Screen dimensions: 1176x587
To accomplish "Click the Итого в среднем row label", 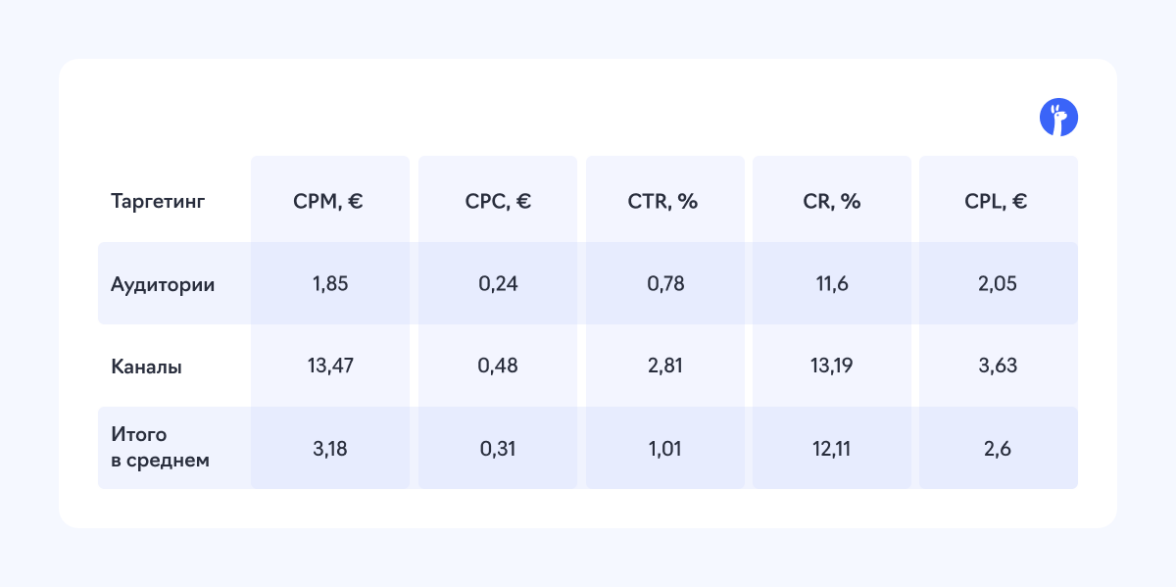I will tap(160, 448).
